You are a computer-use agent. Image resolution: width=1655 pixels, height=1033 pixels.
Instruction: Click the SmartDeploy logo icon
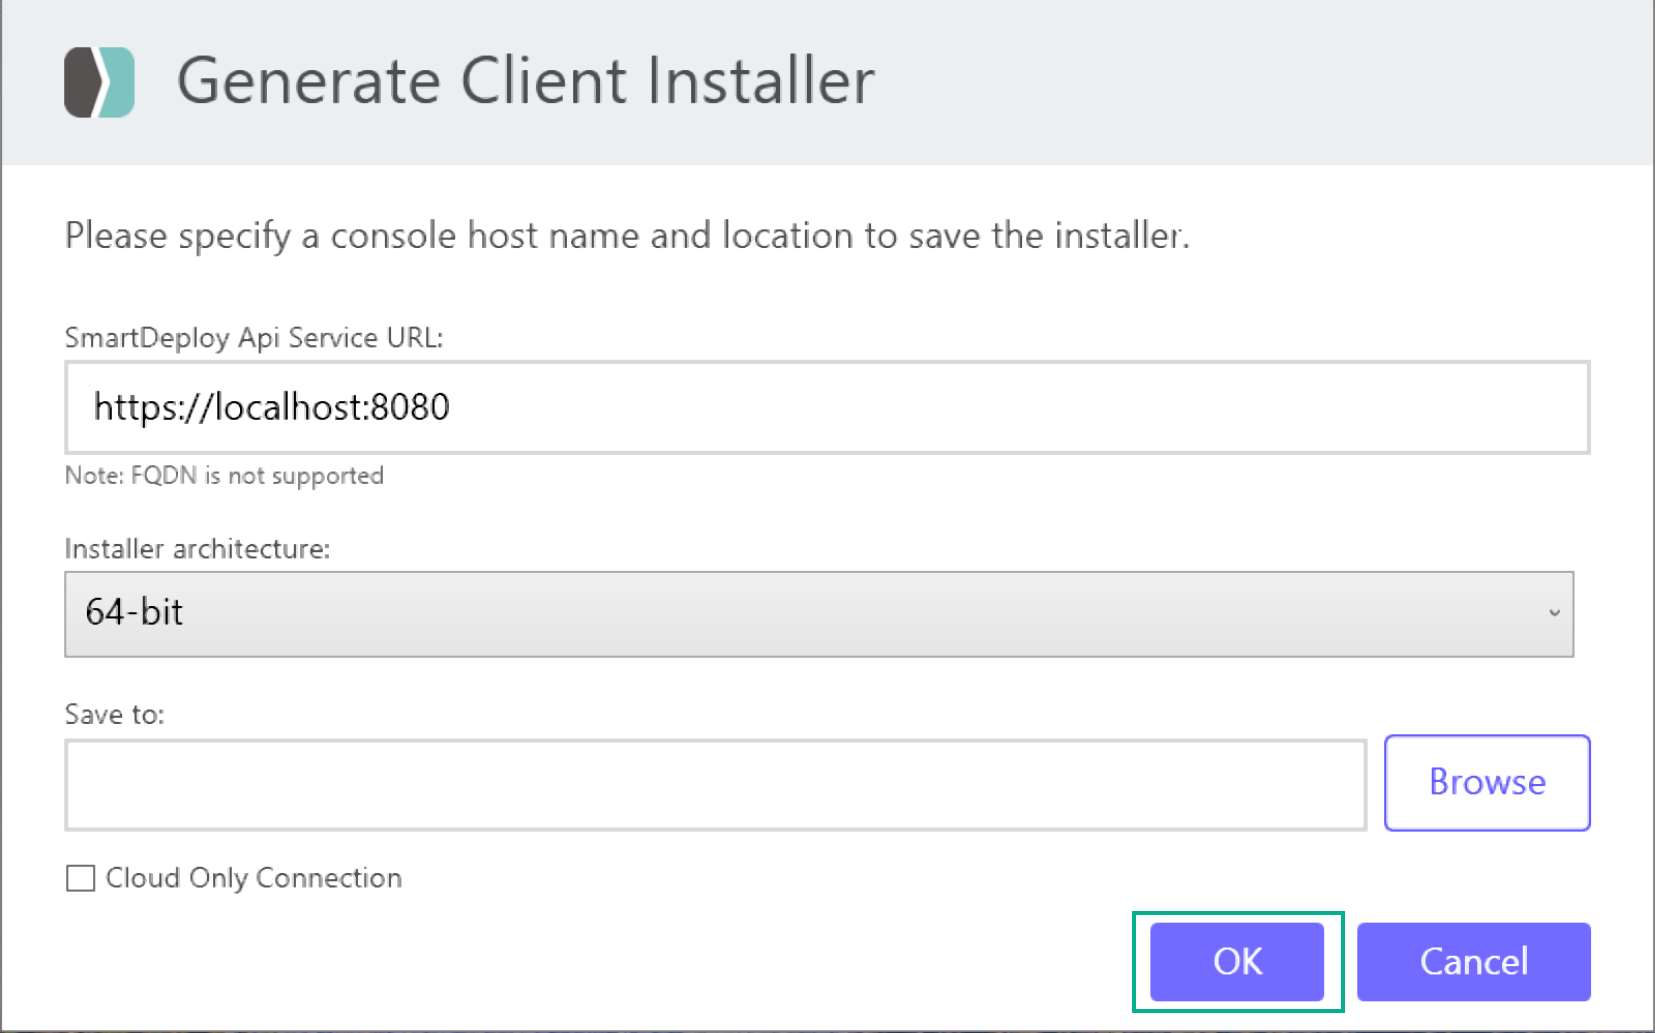(x=99, y=82)
